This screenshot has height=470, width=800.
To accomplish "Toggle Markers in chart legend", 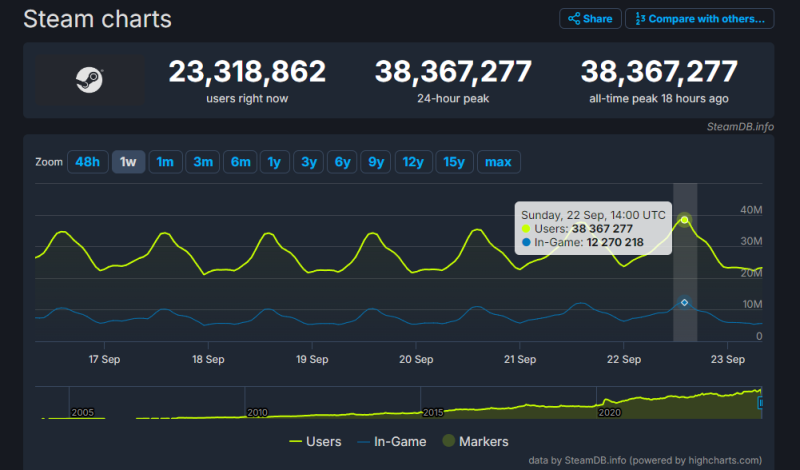I will pyautogui.click(x=476, y=441).
